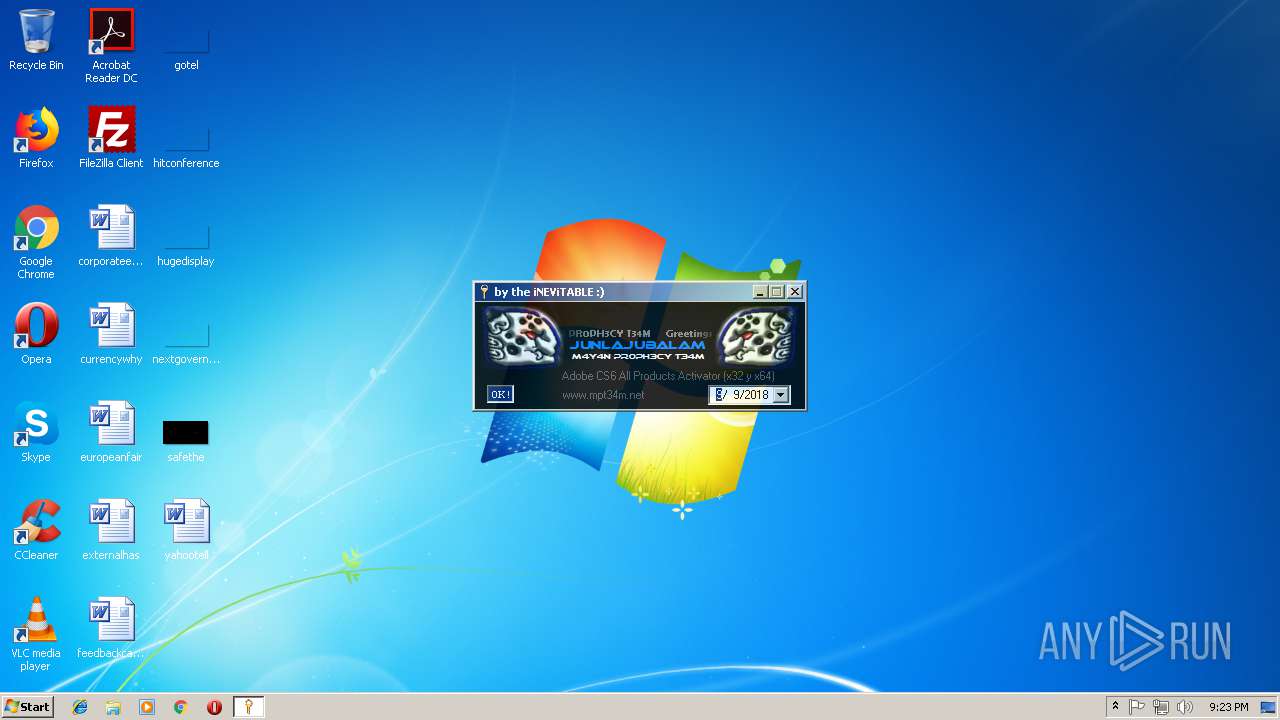Select the yahootell Word document
This screenshot has height=720, width=1280.
[186, 530]
